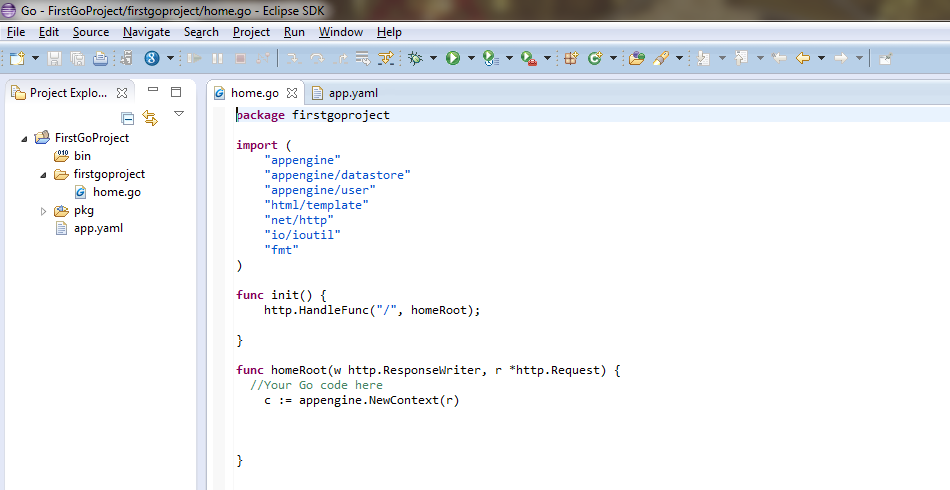
Task: Open the Project Explorer view menu triangle
Action: (179, 113)
